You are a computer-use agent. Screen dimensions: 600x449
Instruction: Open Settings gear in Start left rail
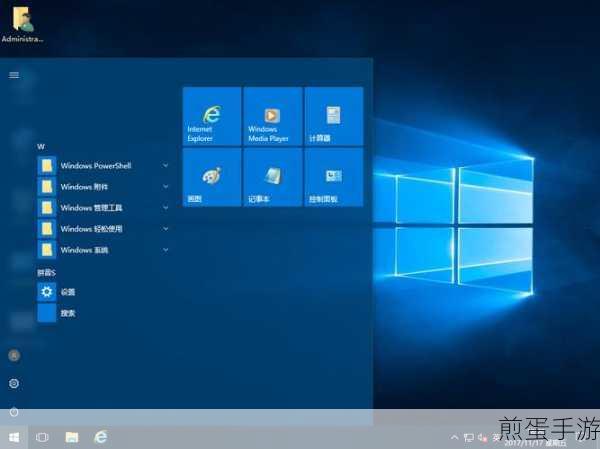pos(14,383)
